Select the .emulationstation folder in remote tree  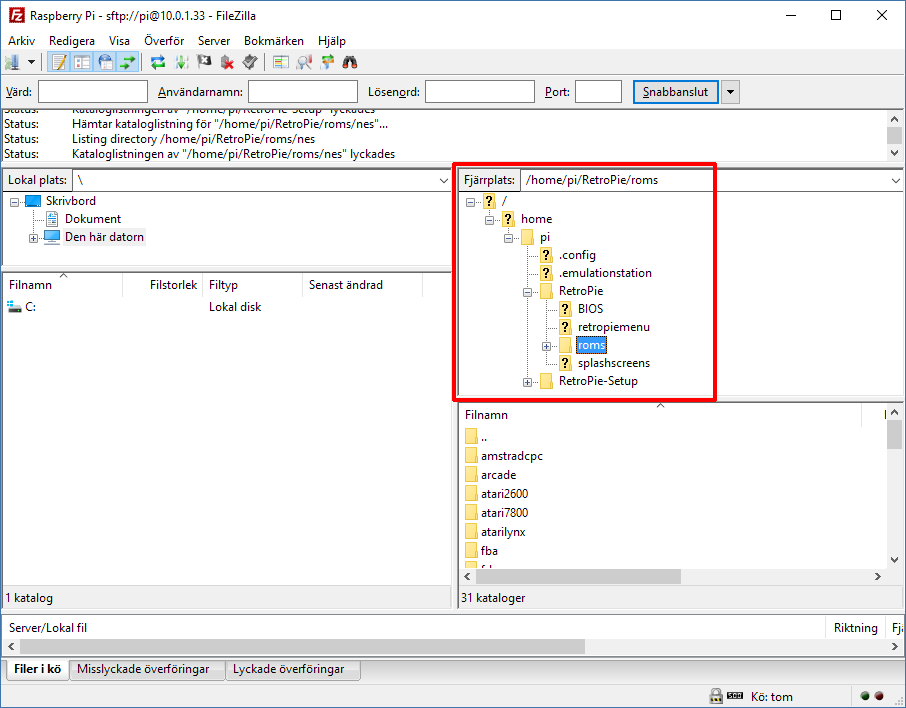tap(605, 273)
